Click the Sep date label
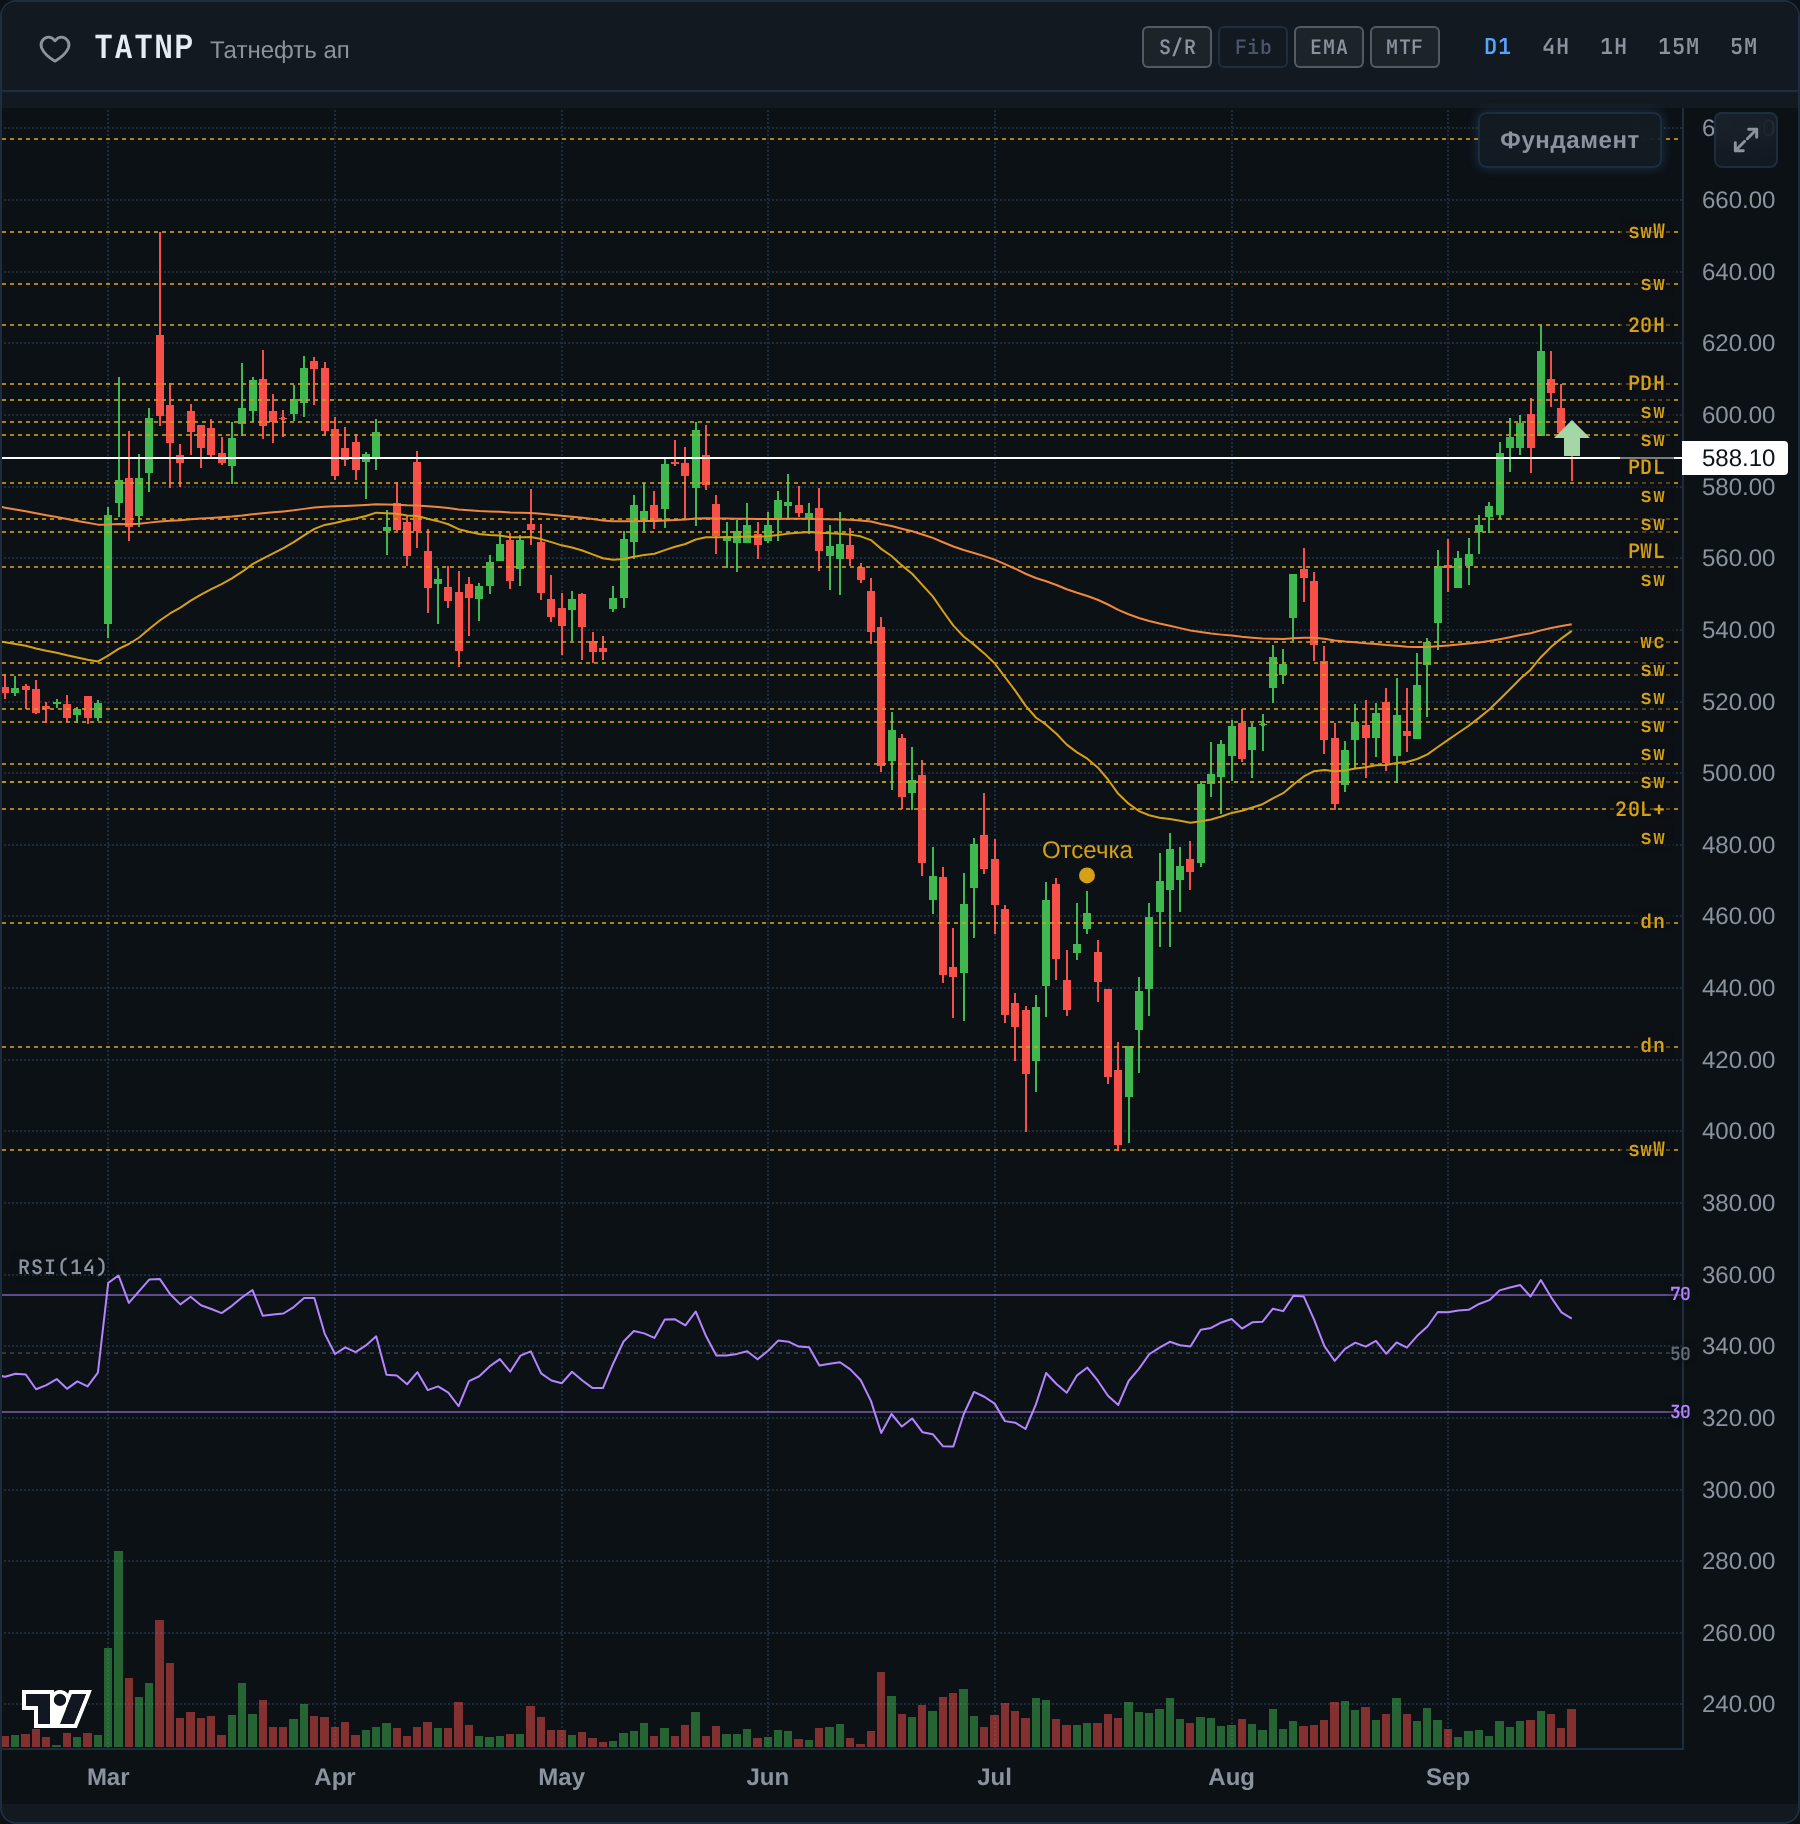The height and width of the screenshot is (1824, 1800). [x=1447, y=1777]
